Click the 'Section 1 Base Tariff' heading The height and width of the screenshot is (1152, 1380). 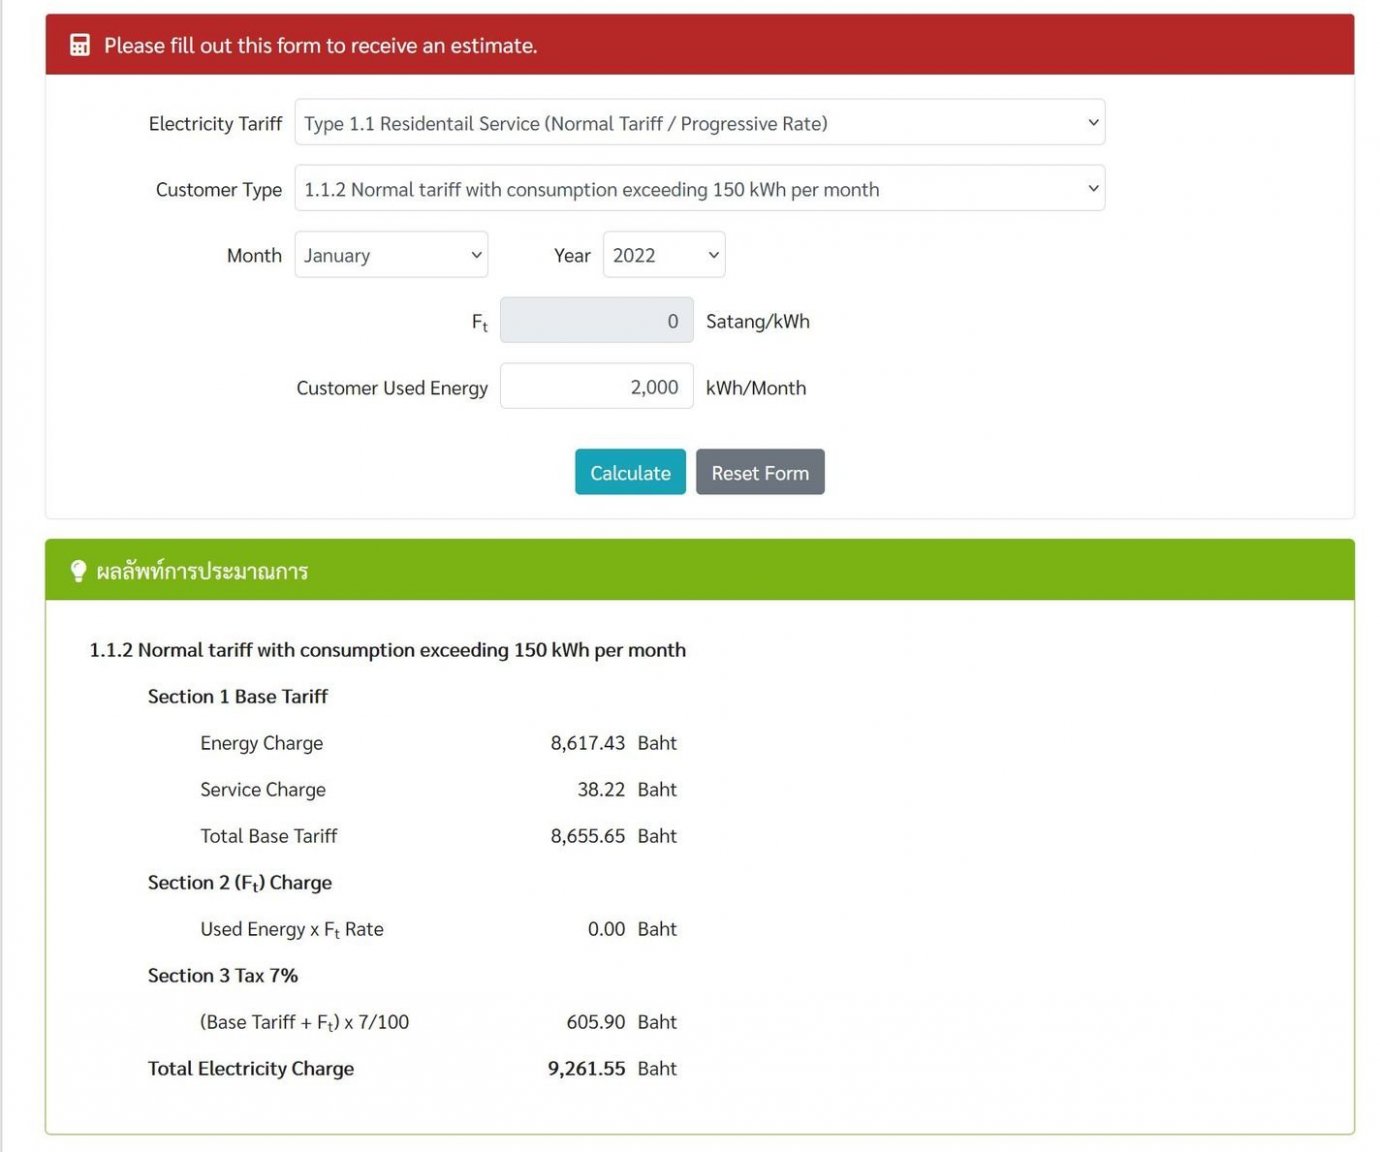(238, 696)
